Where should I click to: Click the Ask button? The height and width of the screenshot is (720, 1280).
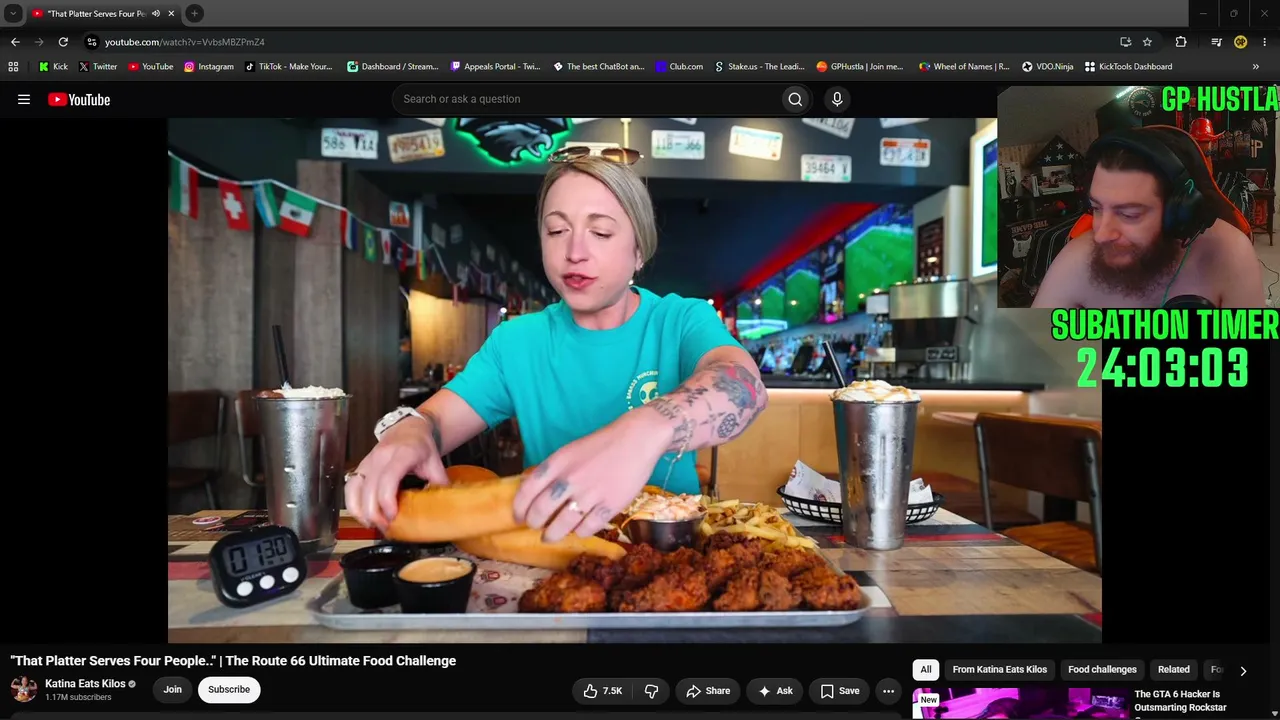(x=775, y=691)
